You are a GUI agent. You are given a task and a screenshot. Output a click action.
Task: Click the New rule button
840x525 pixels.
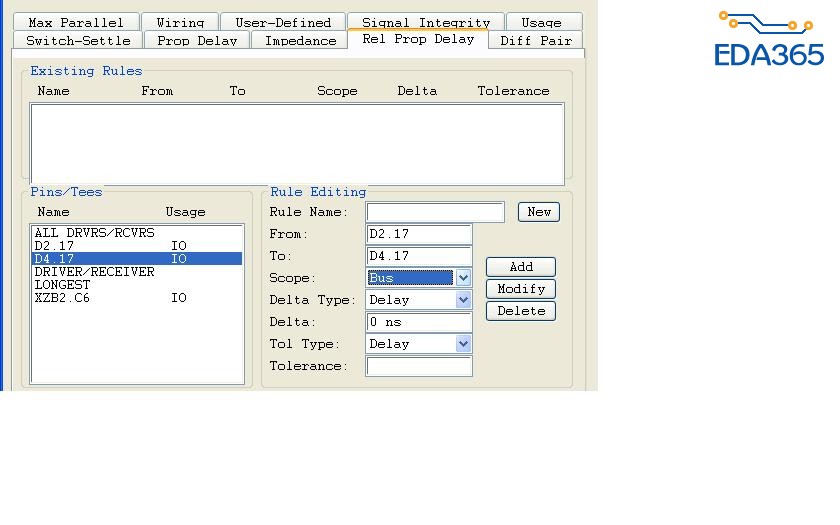[x=539, y=212]
